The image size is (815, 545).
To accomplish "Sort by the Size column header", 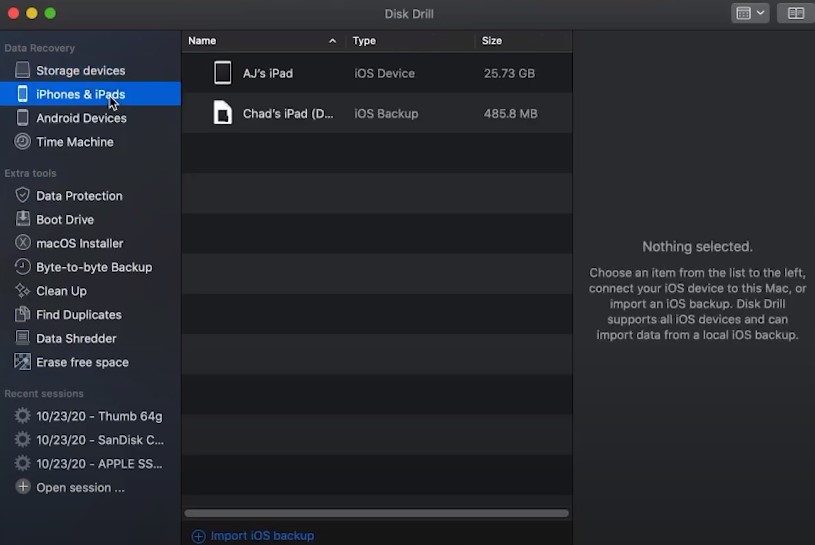I will point(492,41).
